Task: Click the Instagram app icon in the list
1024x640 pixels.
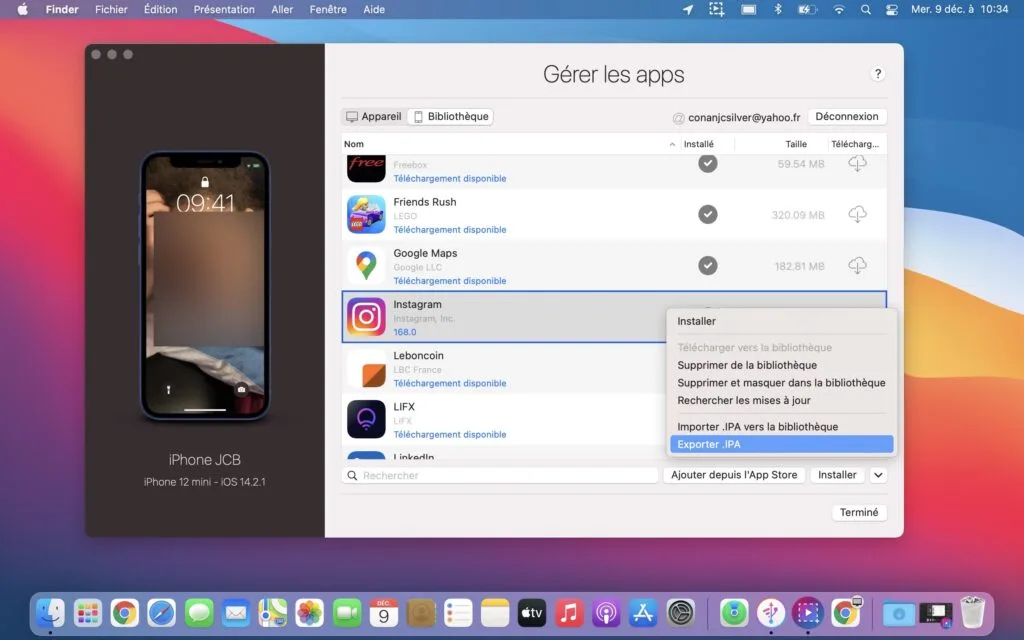Action: click(x=366, y=317)
